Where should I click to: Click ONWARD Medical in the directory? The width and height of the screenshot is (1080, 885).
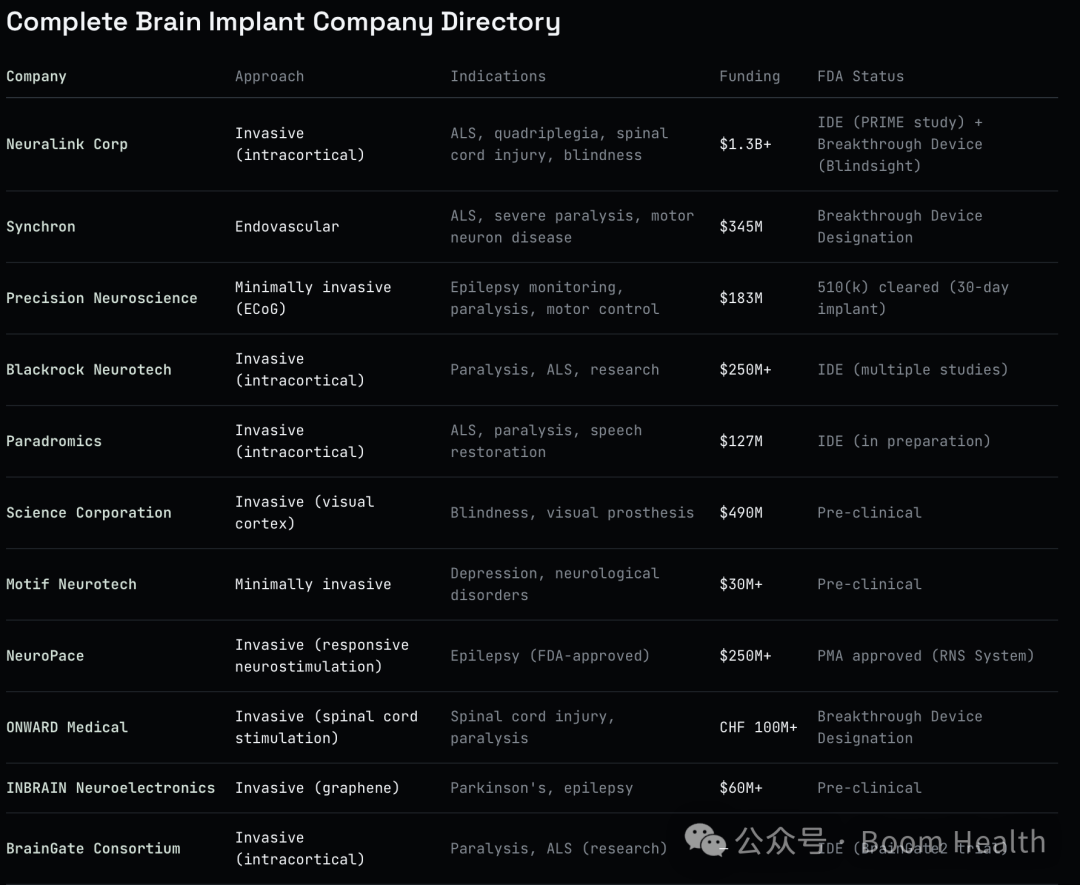[x=67, y=727]
